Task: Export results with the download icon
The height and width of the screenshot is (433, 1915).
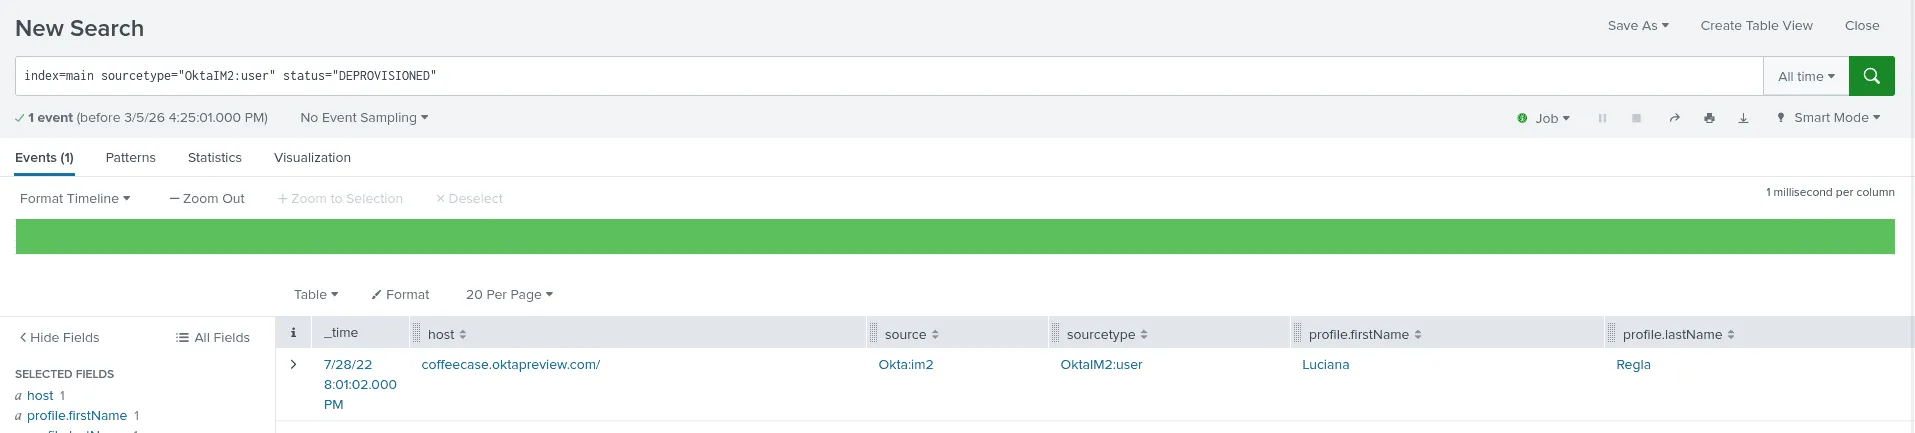Action: tap(1743, 118)
